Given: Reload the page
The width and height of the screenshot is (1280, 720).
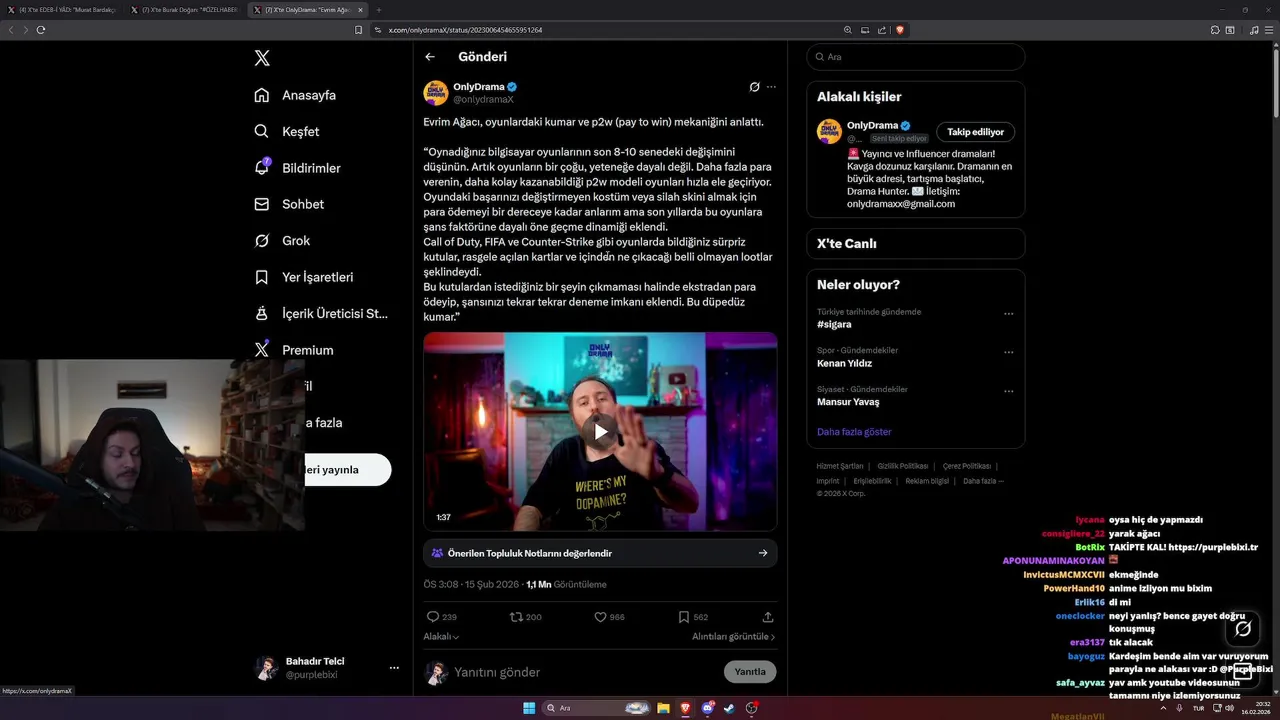Looking at the screenshot, I should (x=41, y=30).
